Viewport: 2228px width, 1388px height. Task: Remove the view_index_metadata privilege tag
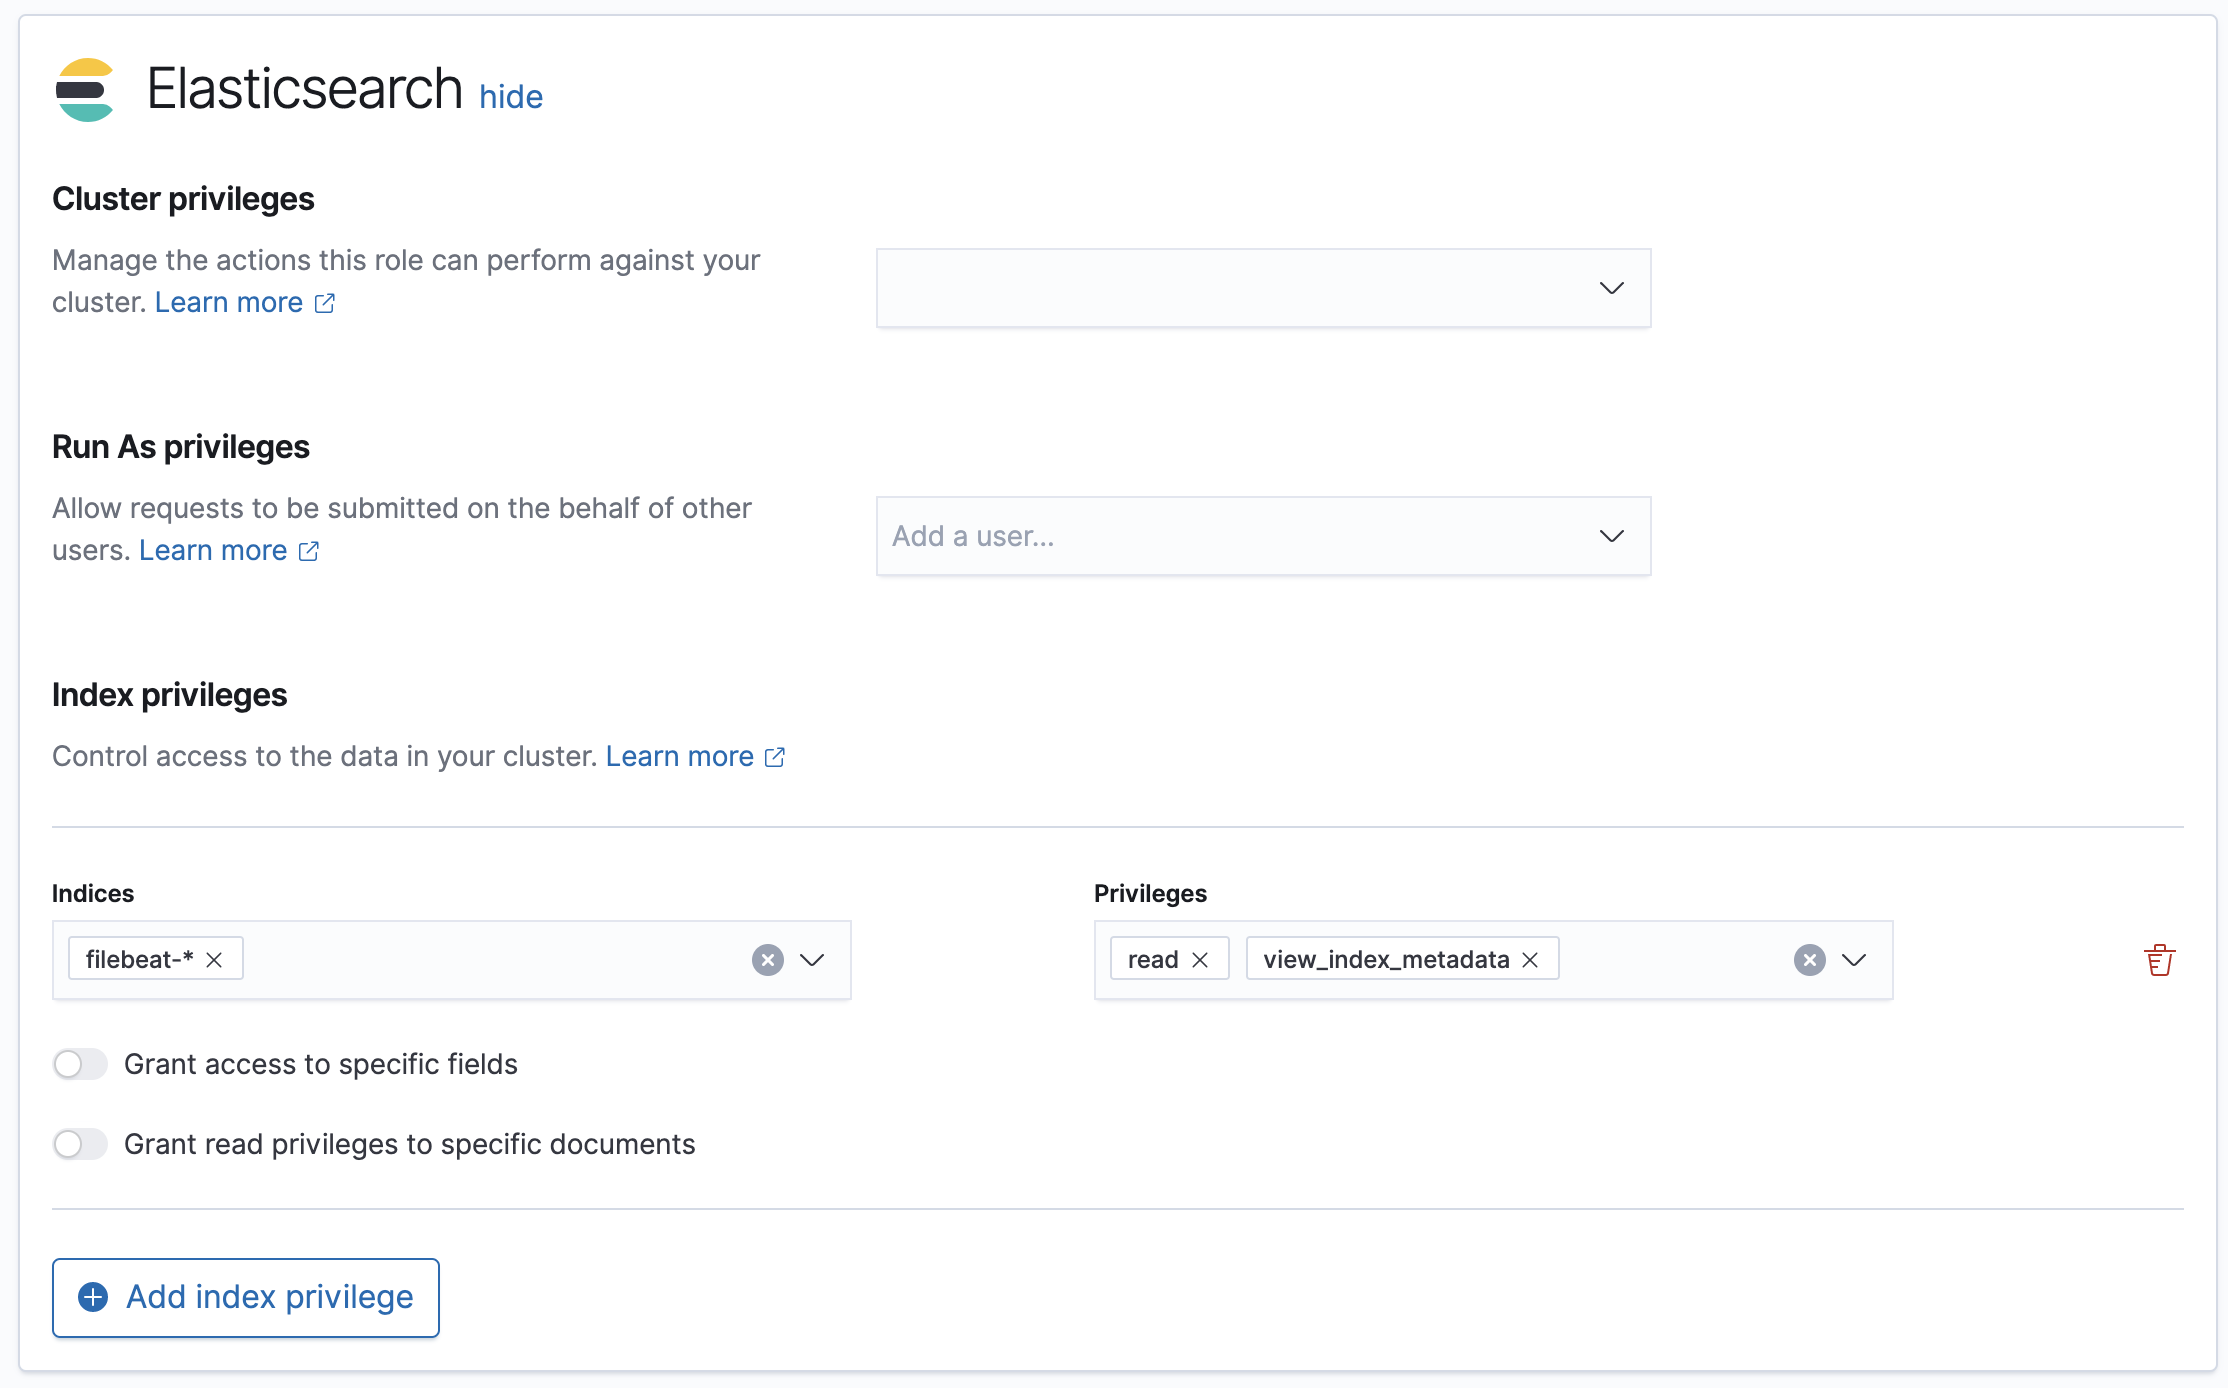click(x=1529, y=958)
